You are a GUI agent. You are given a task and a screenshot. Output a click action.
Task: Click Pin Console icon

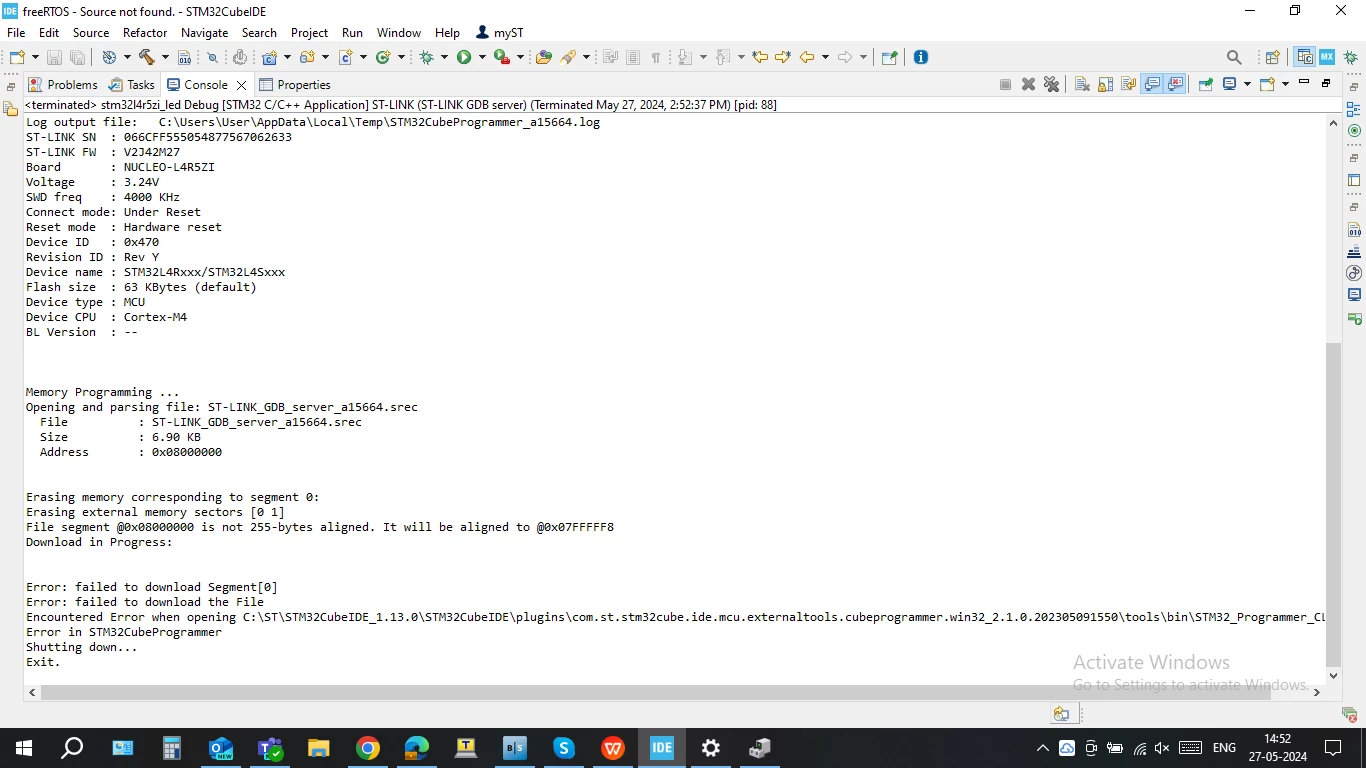click(1206, 85)
